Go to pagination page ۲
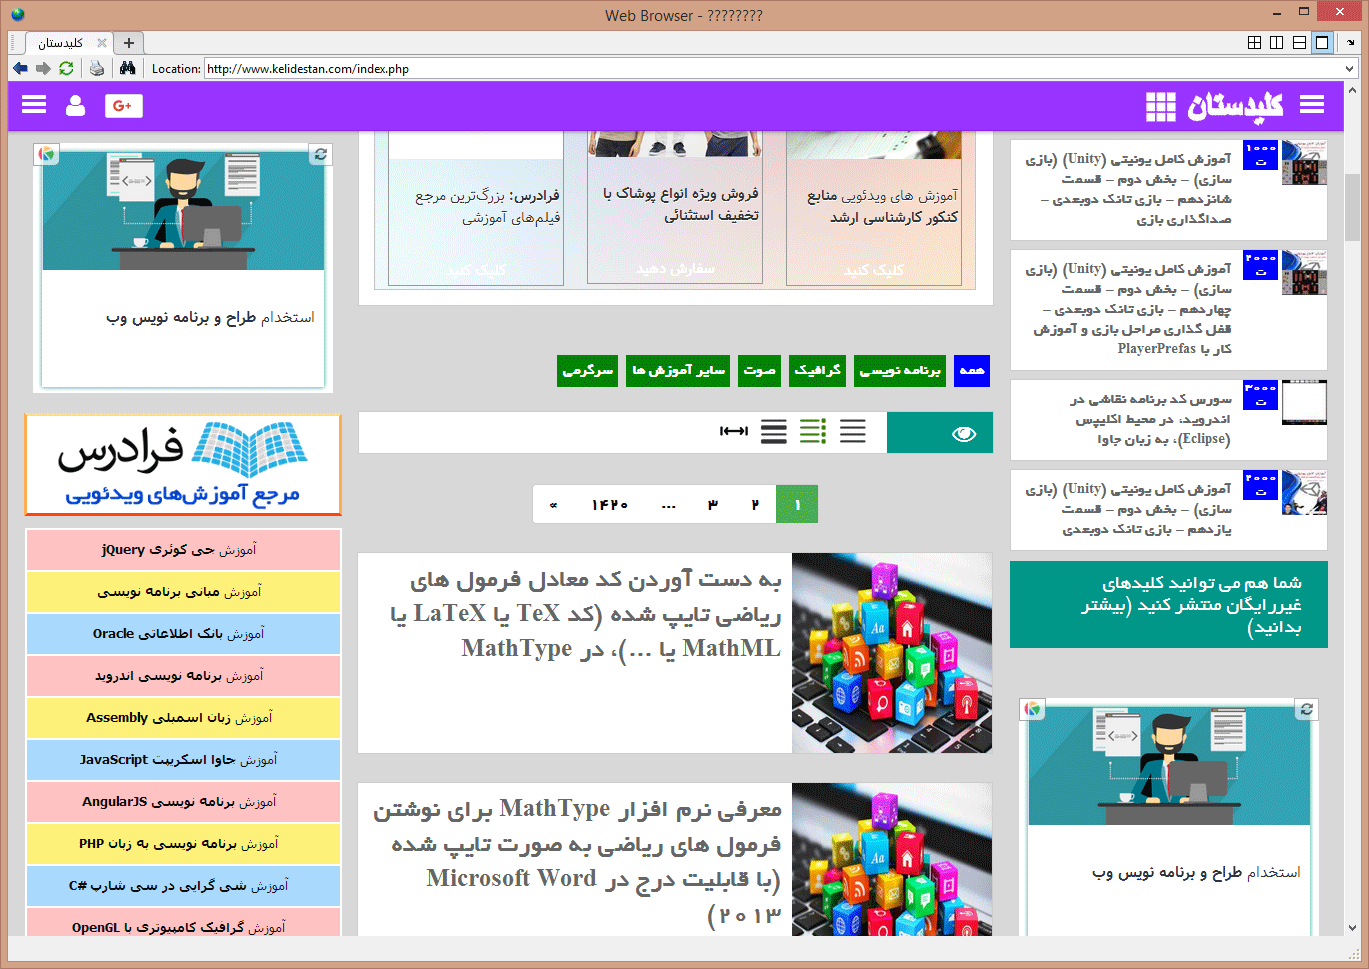The image size is (1369, 969). click(755, 504)
